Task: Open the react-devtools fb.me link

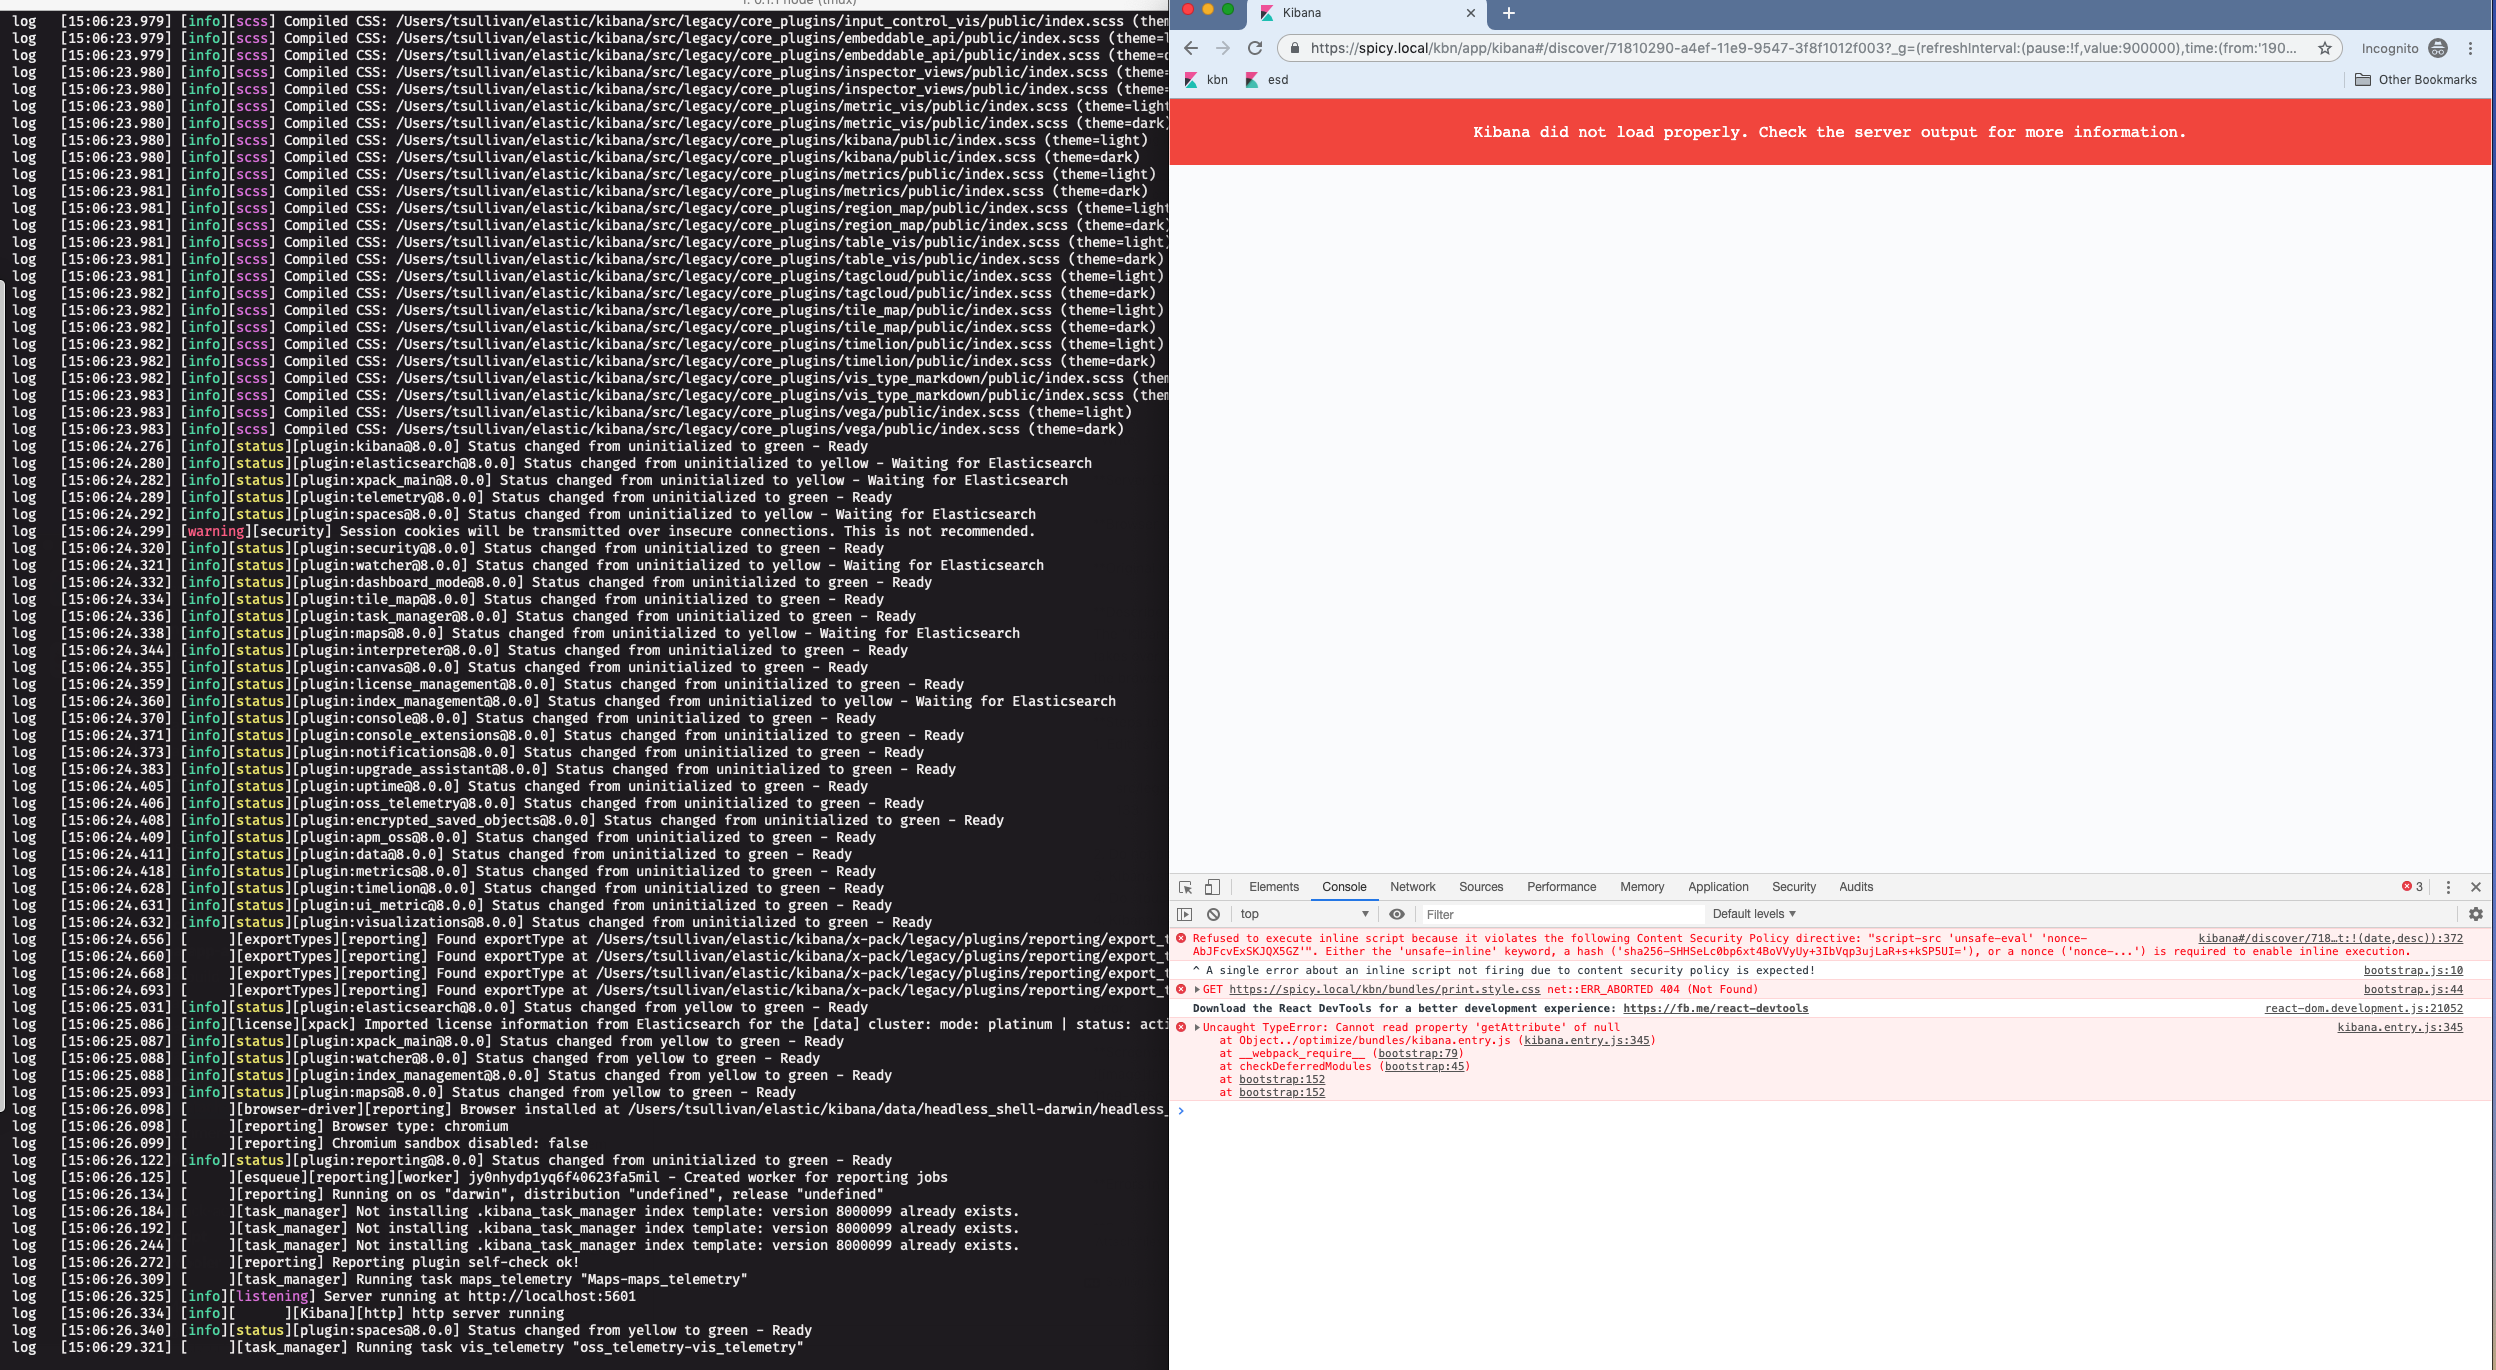Action: click(x=1715, y=1008)
